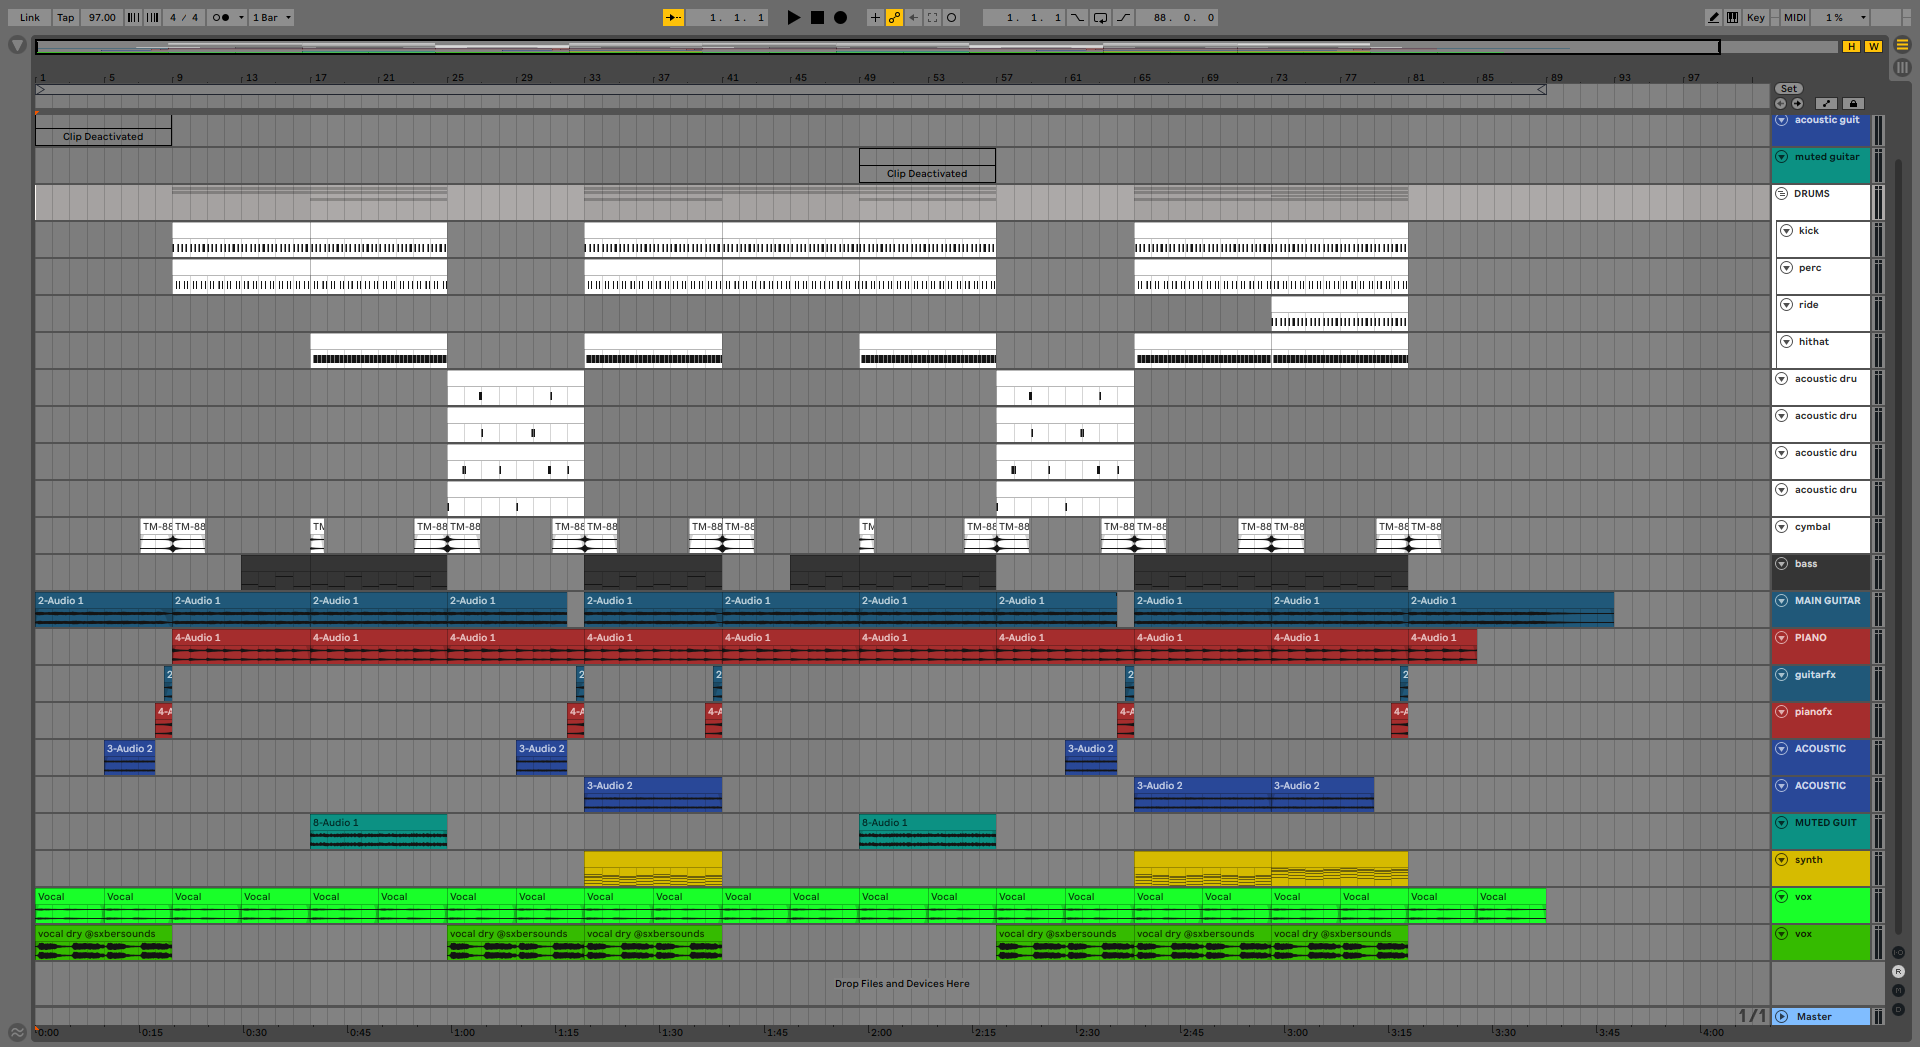
Task: Click the tempo field showing 97.00
Action: (102, 17)
